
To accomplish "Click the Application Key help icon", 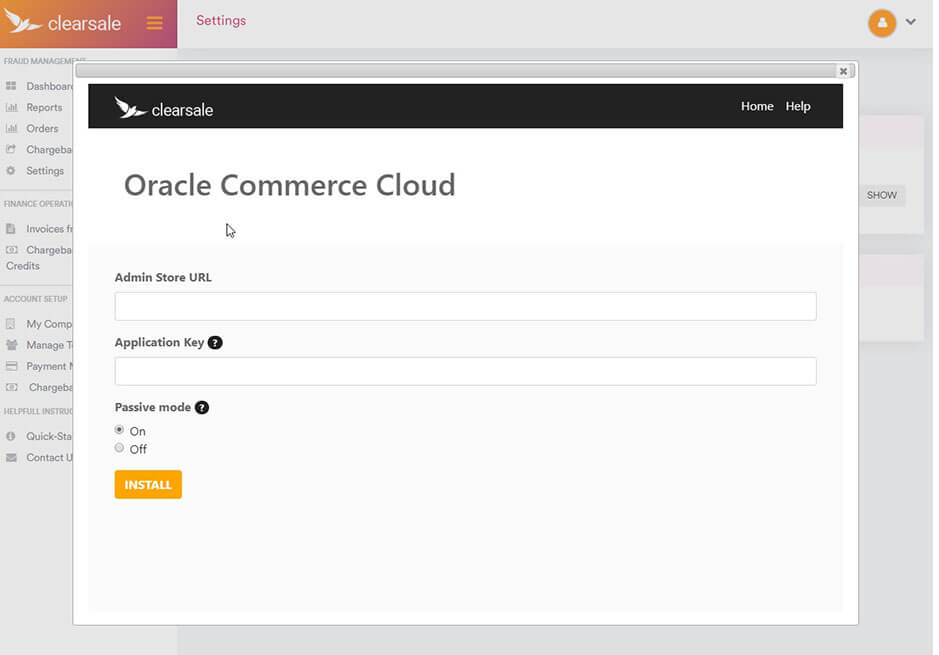I will tap(215, 342).
